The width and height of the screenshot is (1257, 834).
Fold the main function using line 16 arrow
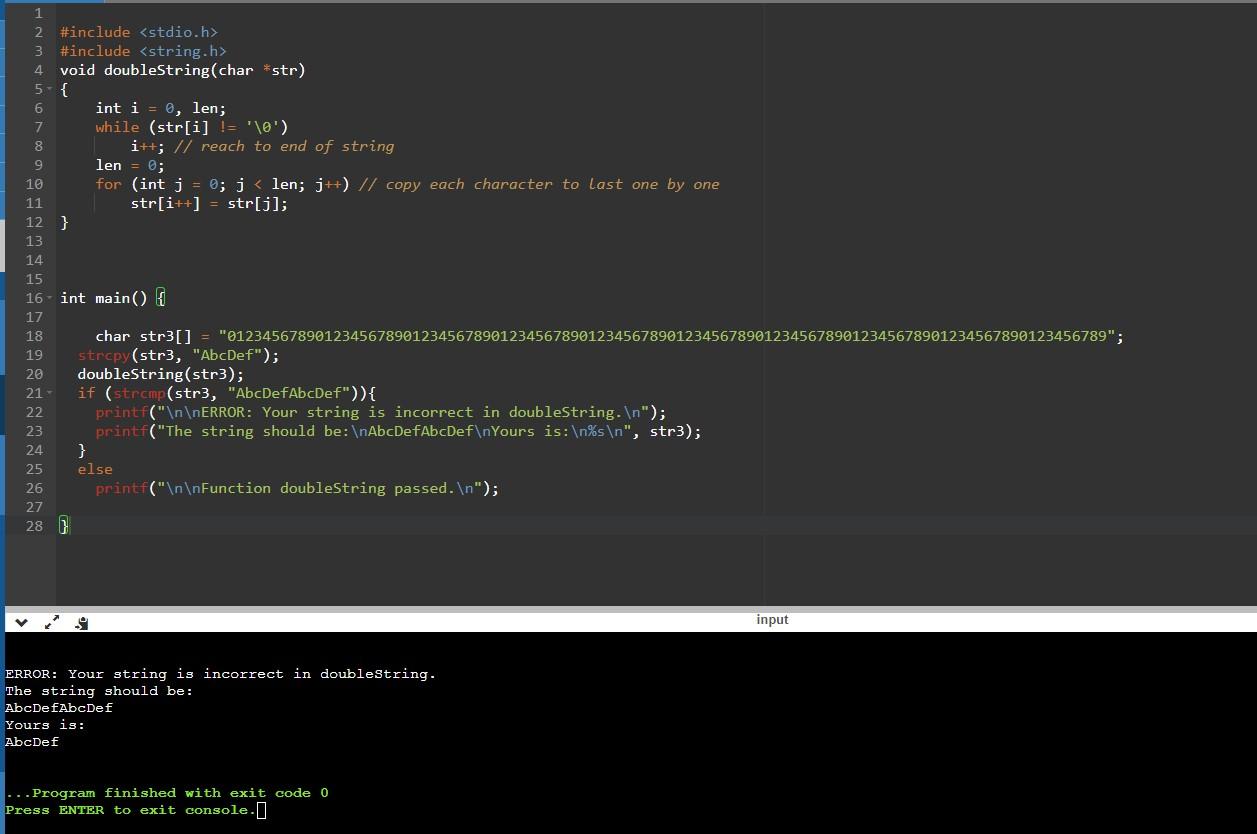pos(47,297)
